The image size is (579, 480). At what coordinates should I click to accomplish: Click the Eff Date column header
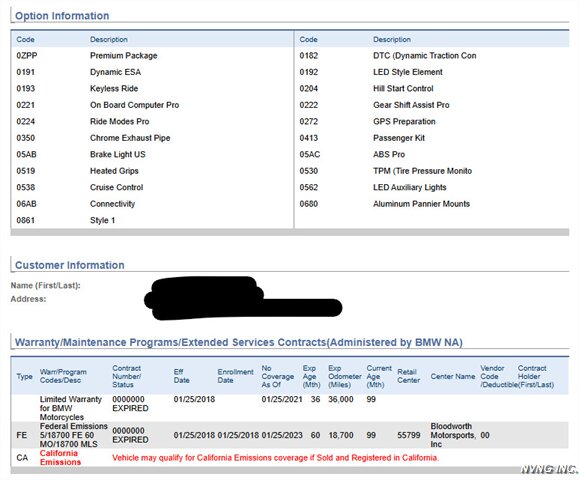[x=181, y=376]
